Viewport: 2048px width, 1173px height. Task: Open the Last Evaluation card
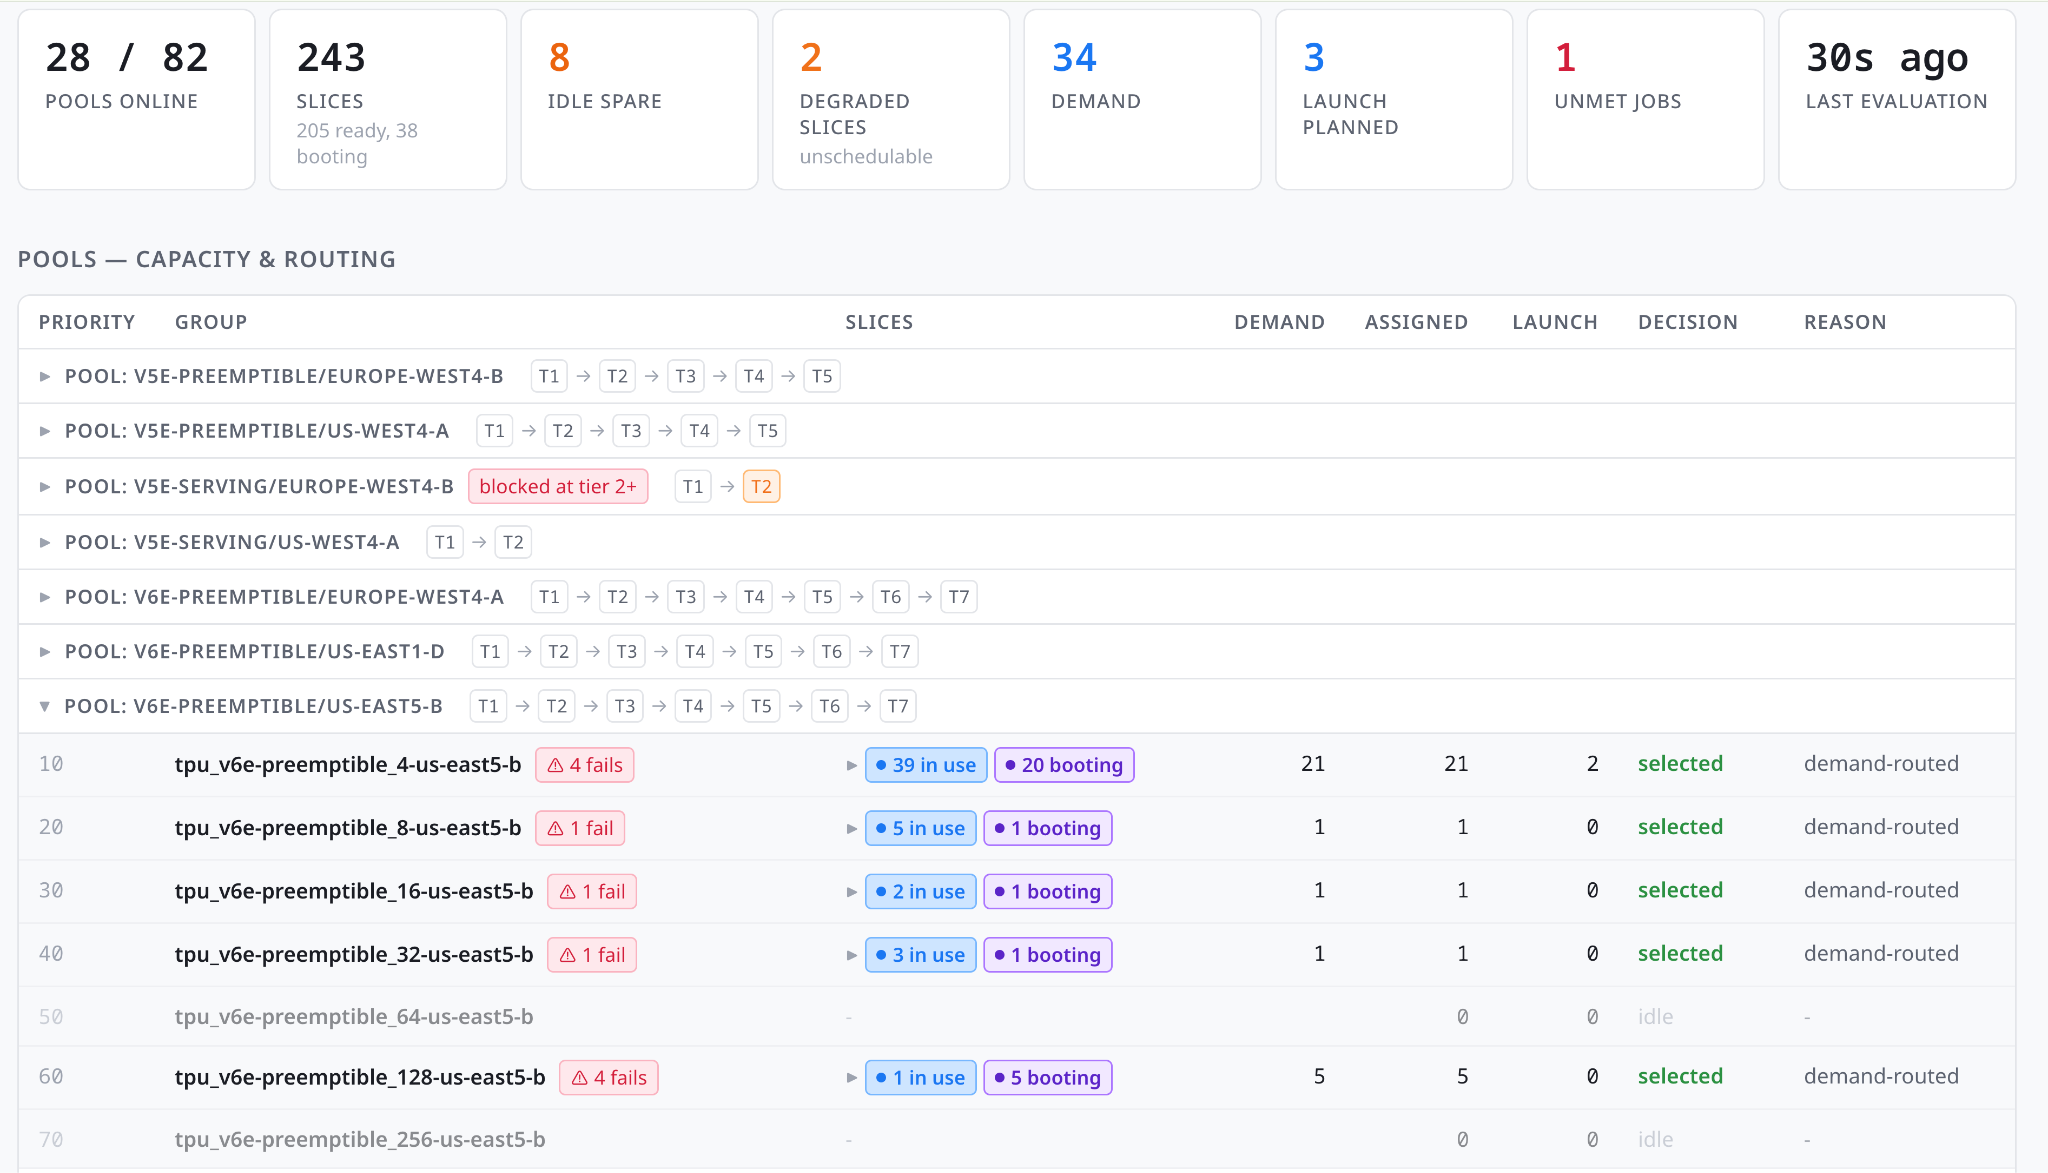pyautogui.click(x=1897, y=100)
